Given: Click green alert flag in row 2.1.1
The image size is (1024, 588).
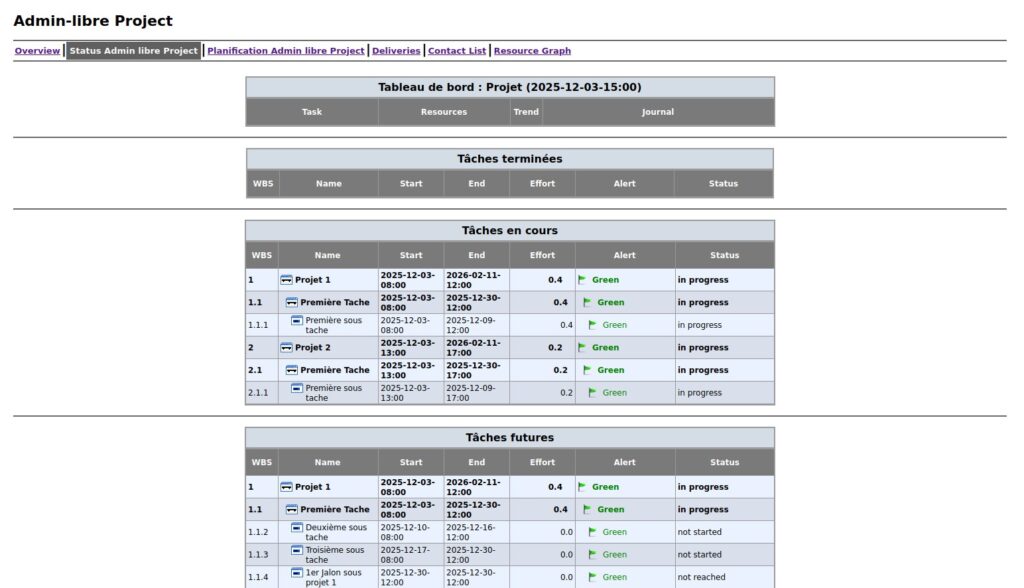Looking at the screenshot, I should (x=593, y=393).
